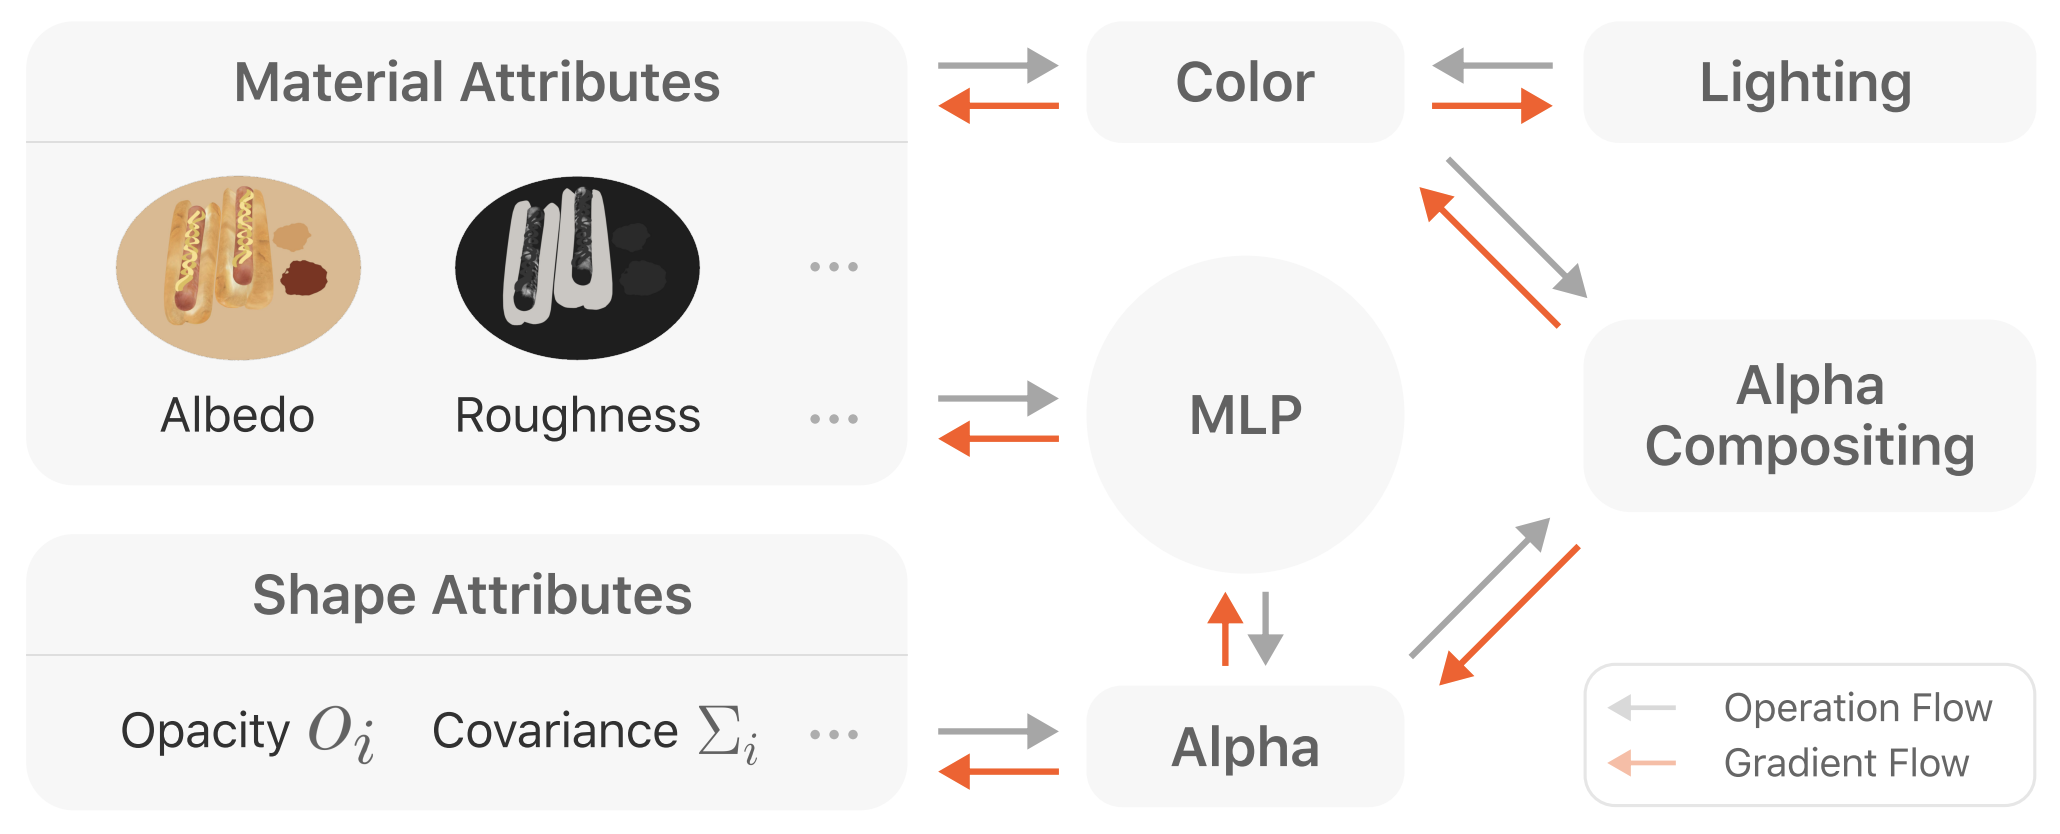Click the orange arrow pointing from Alpha to Shape Attributes
The width and height of the screenshot is (2060, 834).
pyautogui.click(x=997, y=771)
